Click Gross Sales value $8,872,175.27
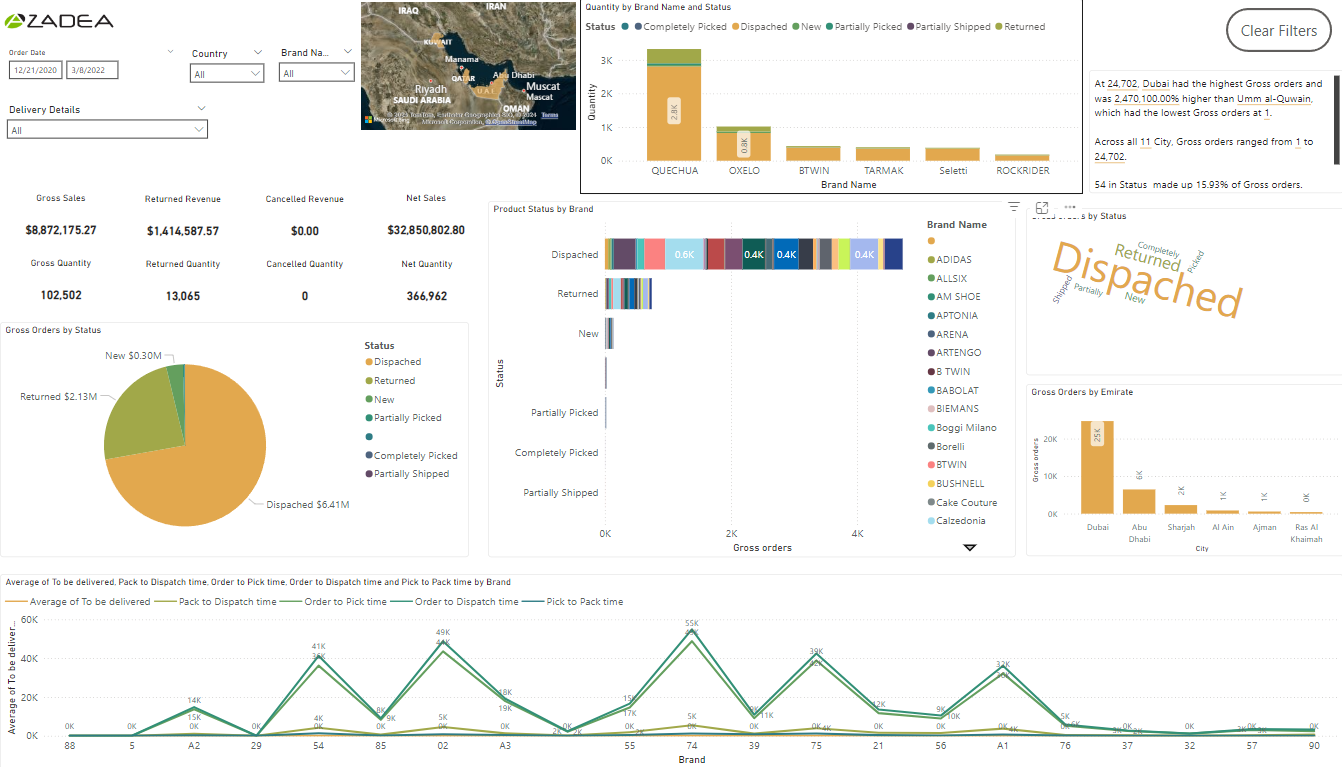1342x767 pixels. coord(61,230)
